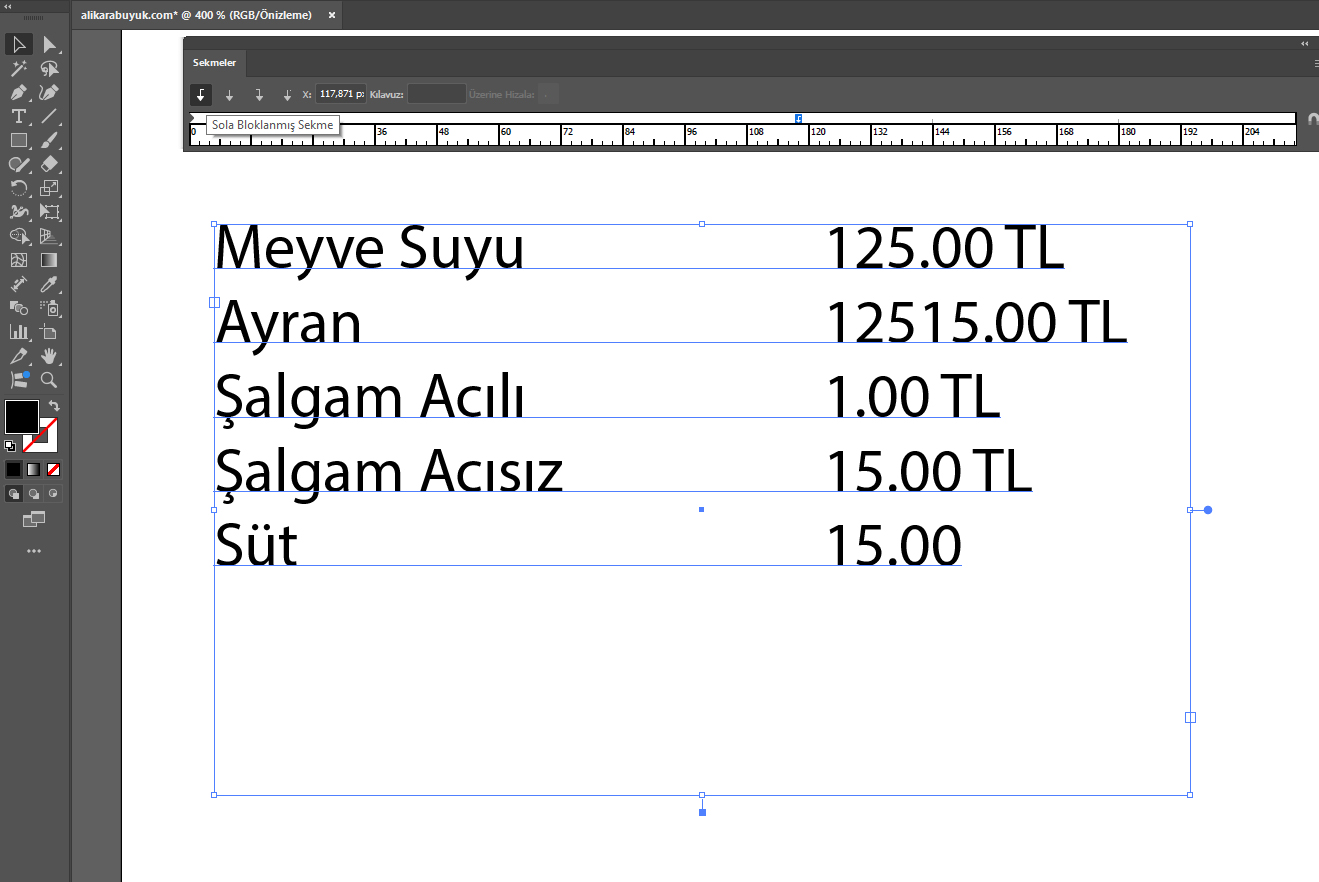Select the Hand tool
Image resolution: width=1319 pixels, height=882 pixels.
pyautogui.click(x=49, y=356)
